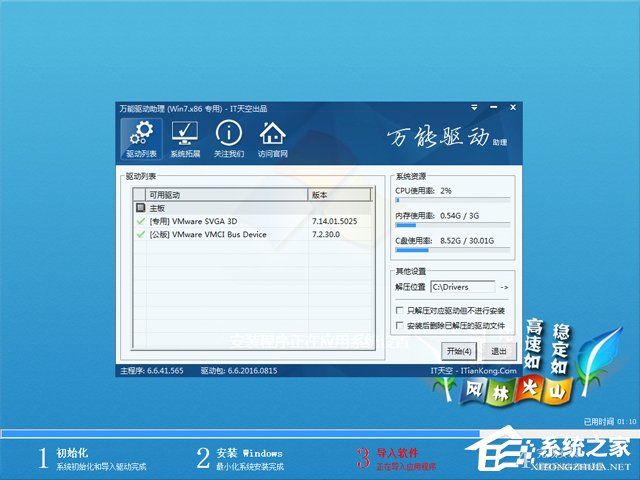This screenshot has width=640, height=480.
Task: Click the installer overall progress bar
Action: click(x=320, y=433)
